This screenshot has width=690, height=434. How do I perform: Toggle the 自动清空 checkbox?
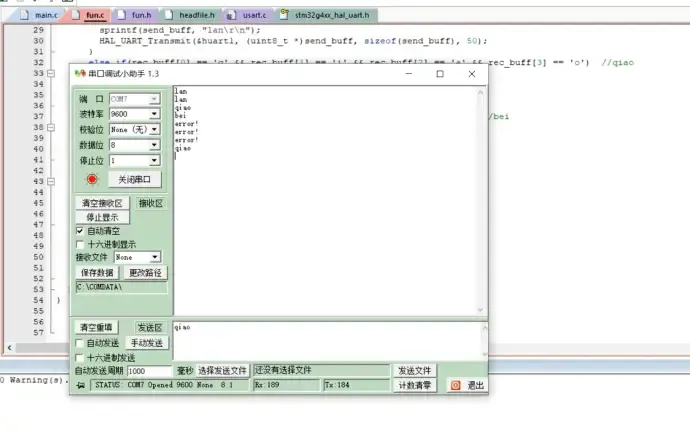pos(81,231)
